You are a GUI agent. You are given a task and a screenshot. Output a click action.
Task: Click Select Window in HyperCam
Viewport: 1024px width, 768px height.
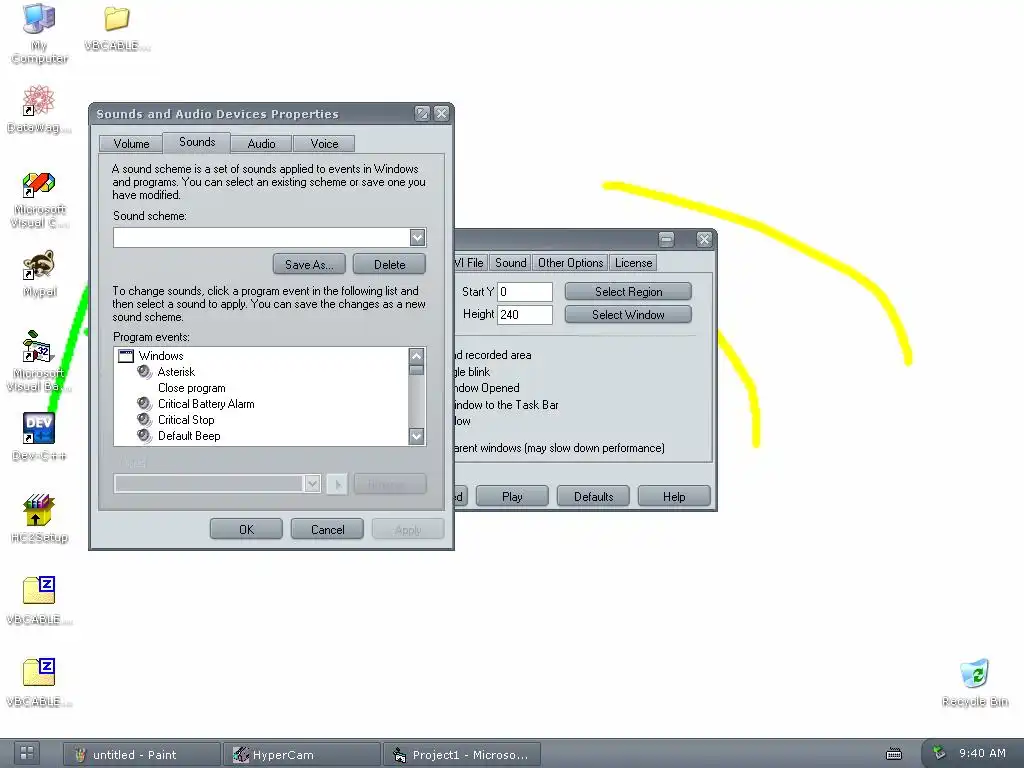click(628, 315)
